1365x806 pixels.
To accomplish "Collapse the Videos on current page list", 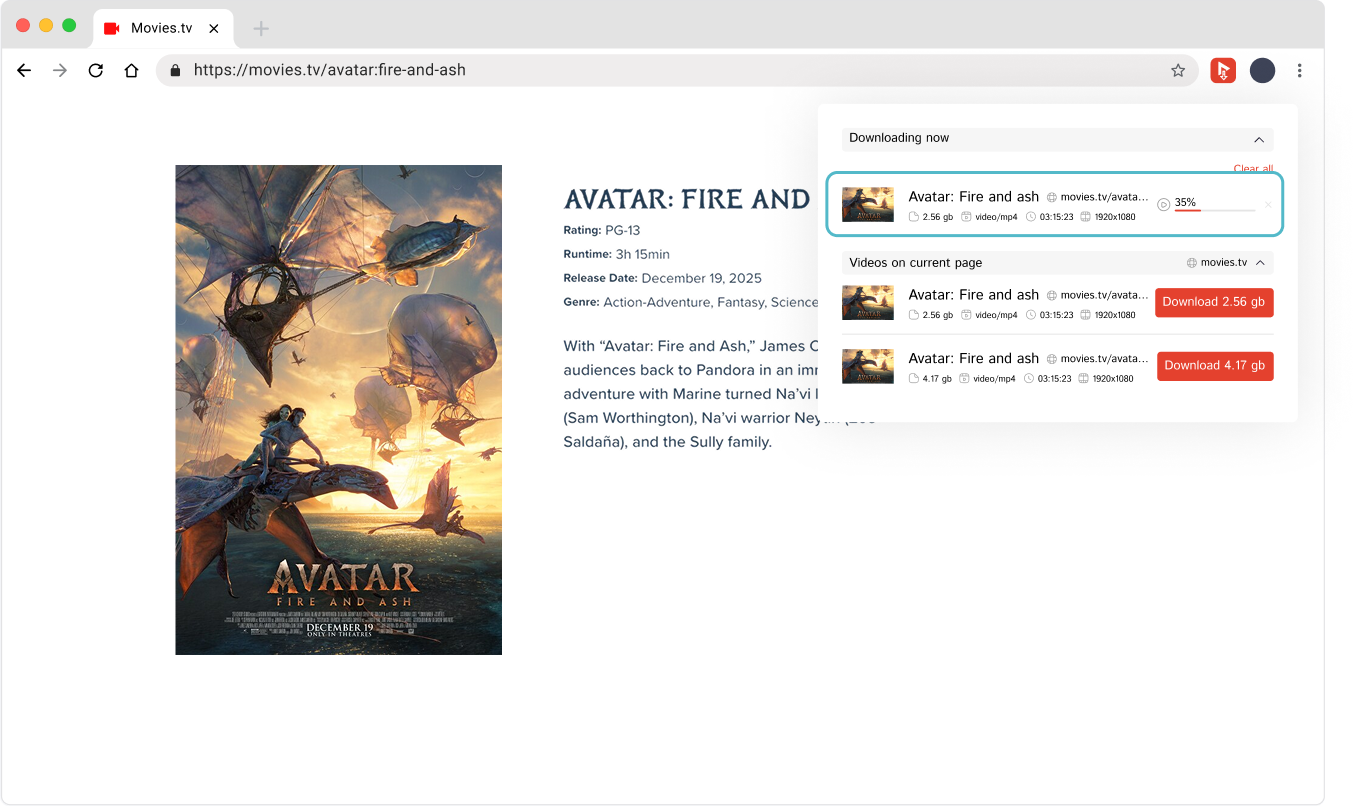I will (1260, 263).
